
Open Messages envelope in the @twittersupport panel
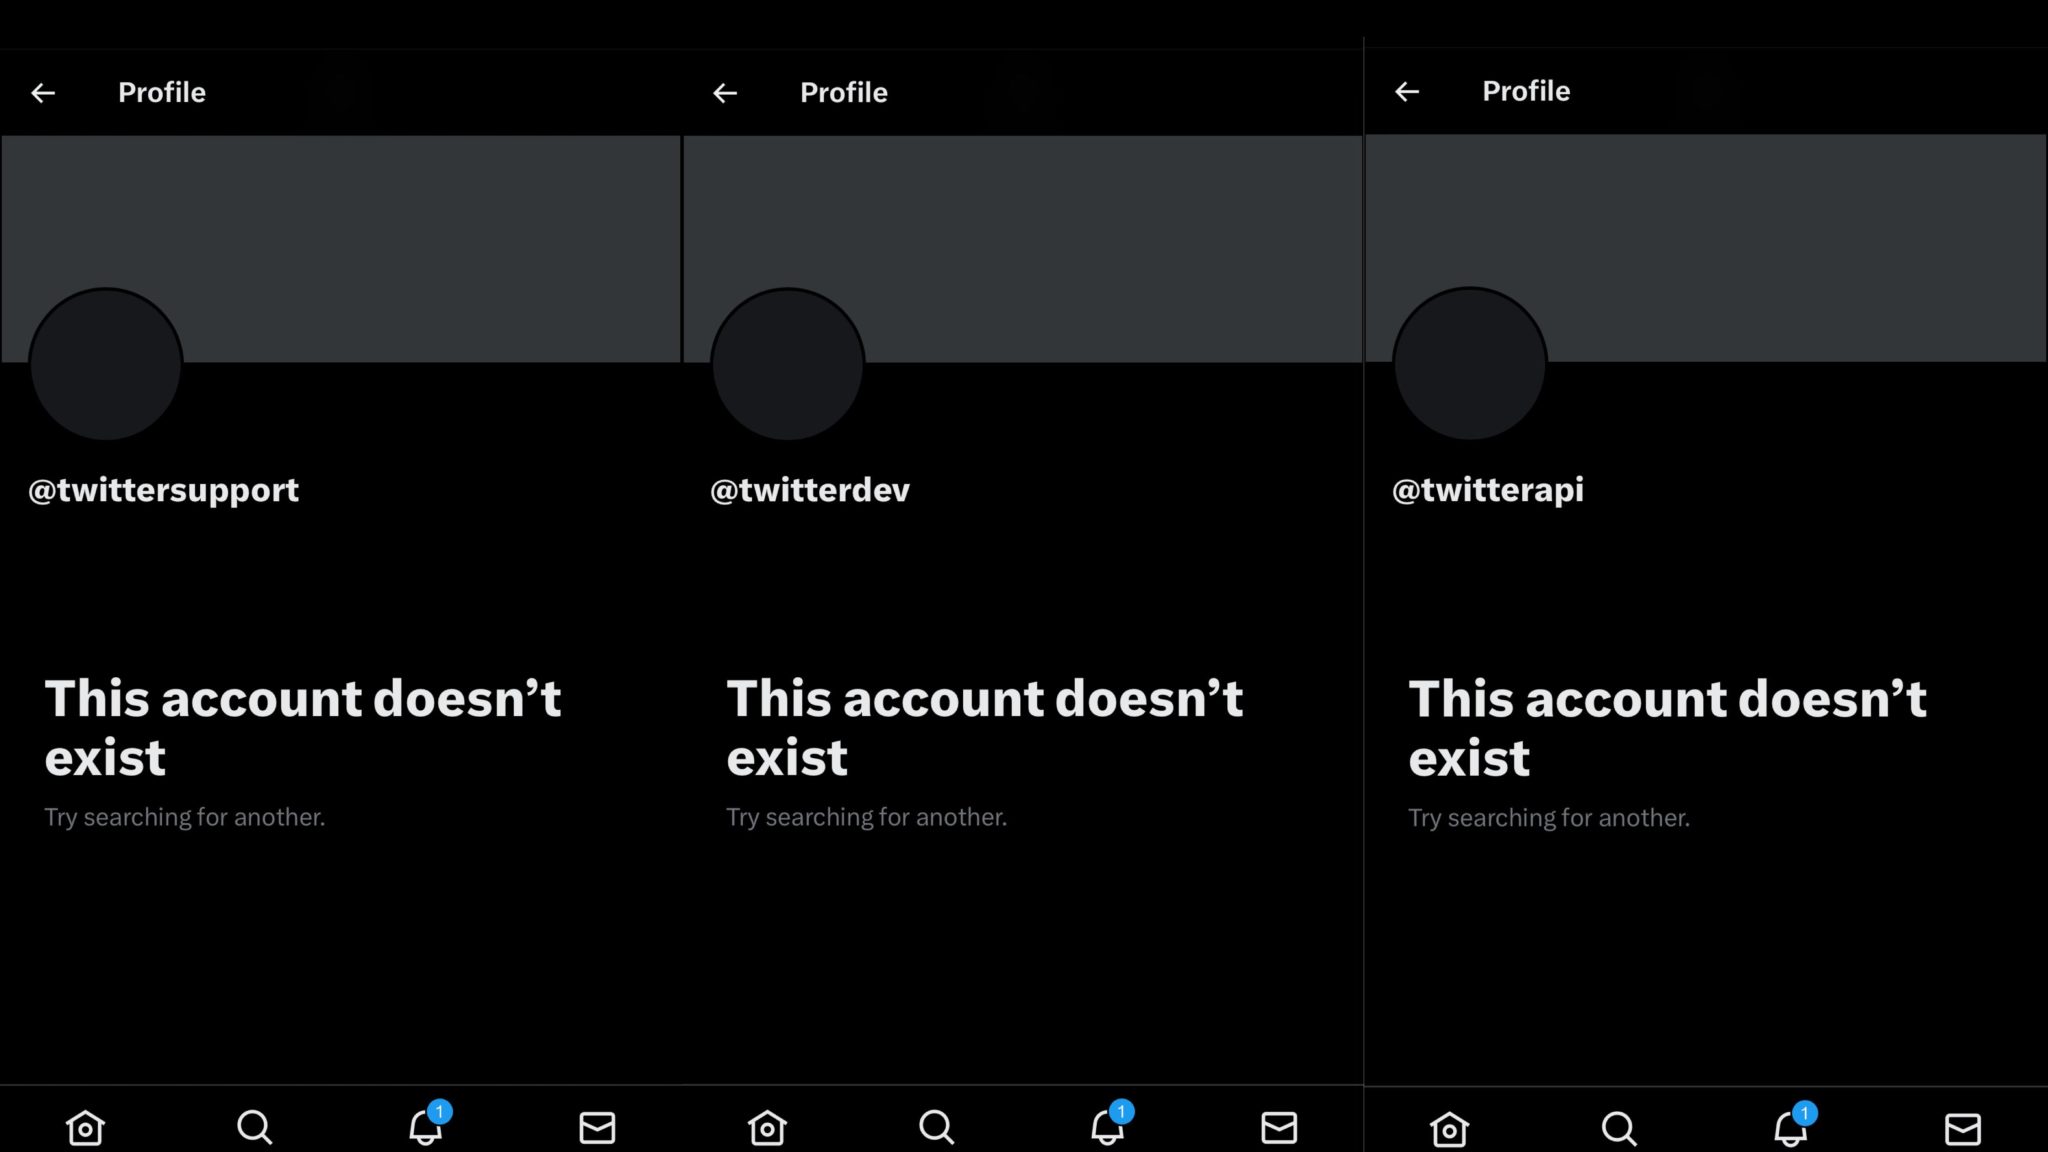pos(597,1127)
